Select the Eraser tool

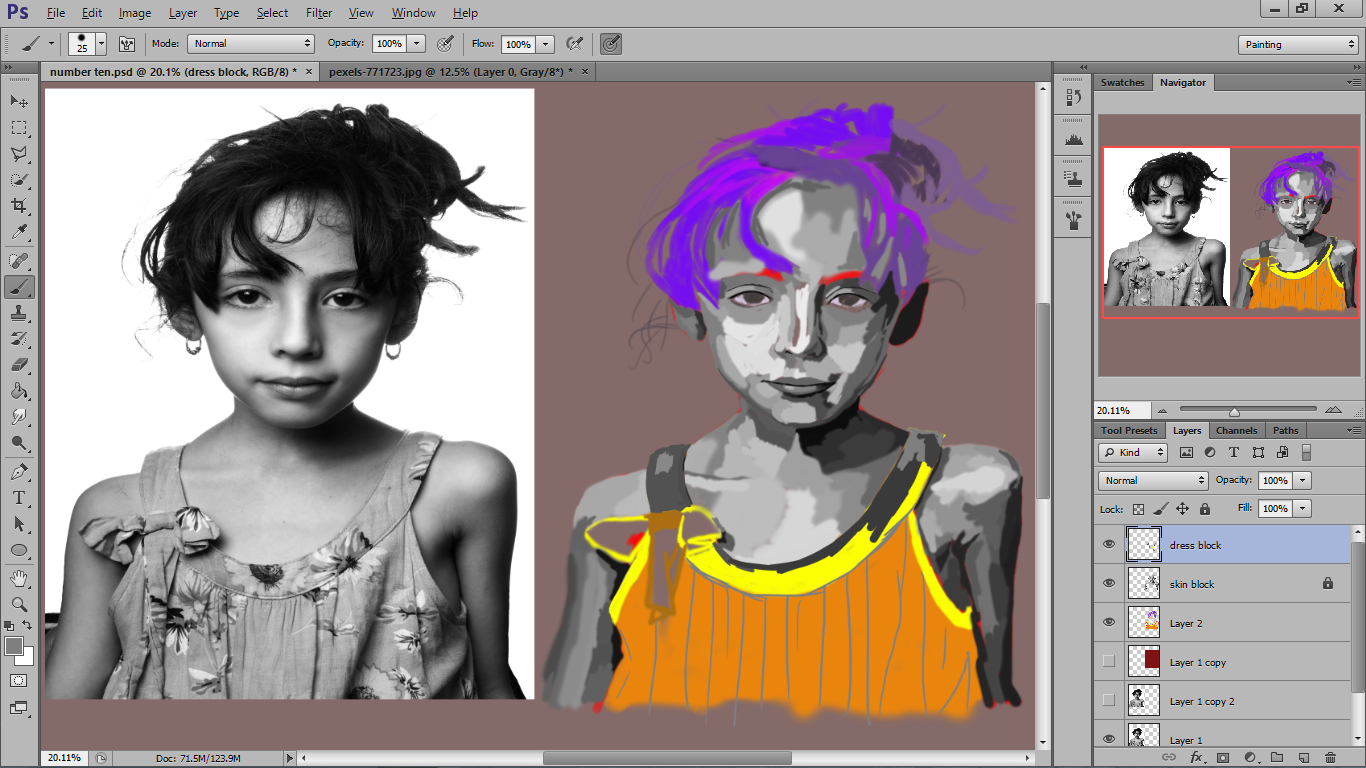tap(19, 365)
